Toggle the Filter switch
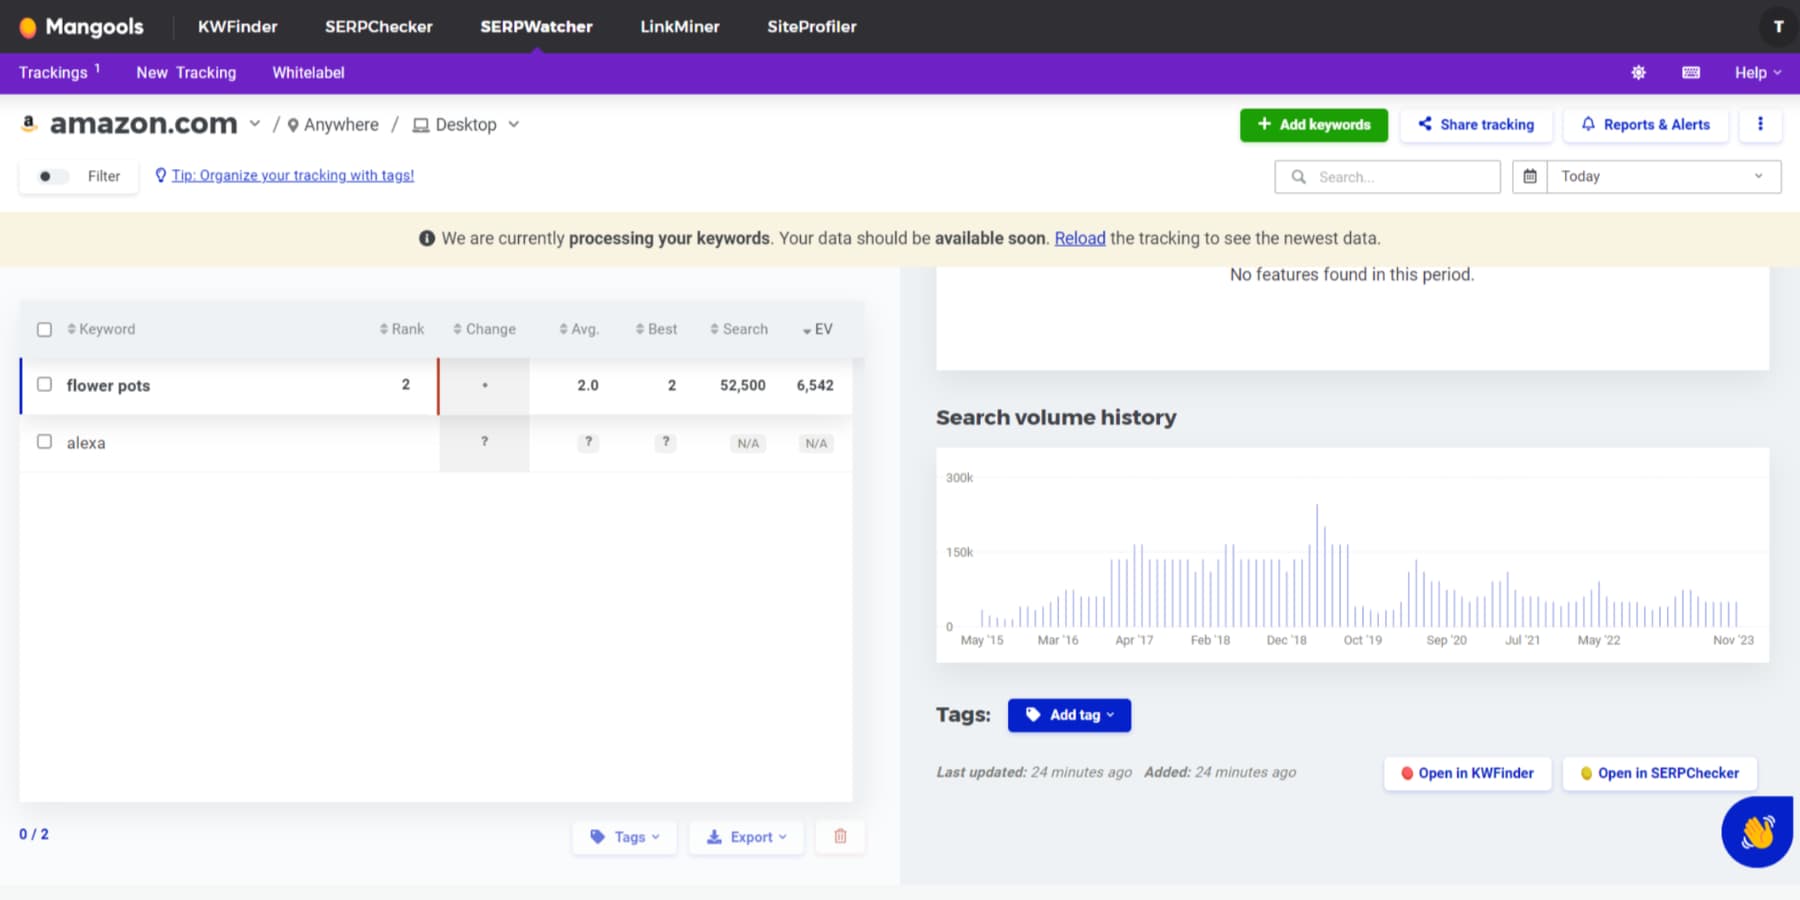The height and width of the screenshot is (900, 1800). 51,176
